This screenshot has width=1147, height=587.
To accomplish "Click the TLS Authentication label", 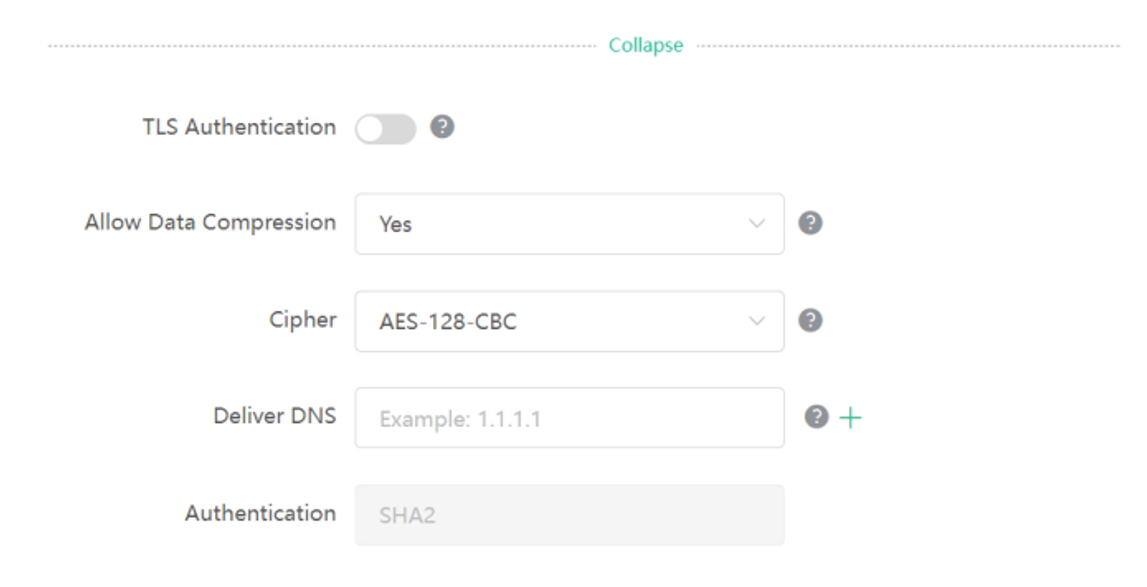I will pyautogui.click(x=239, y=127).
